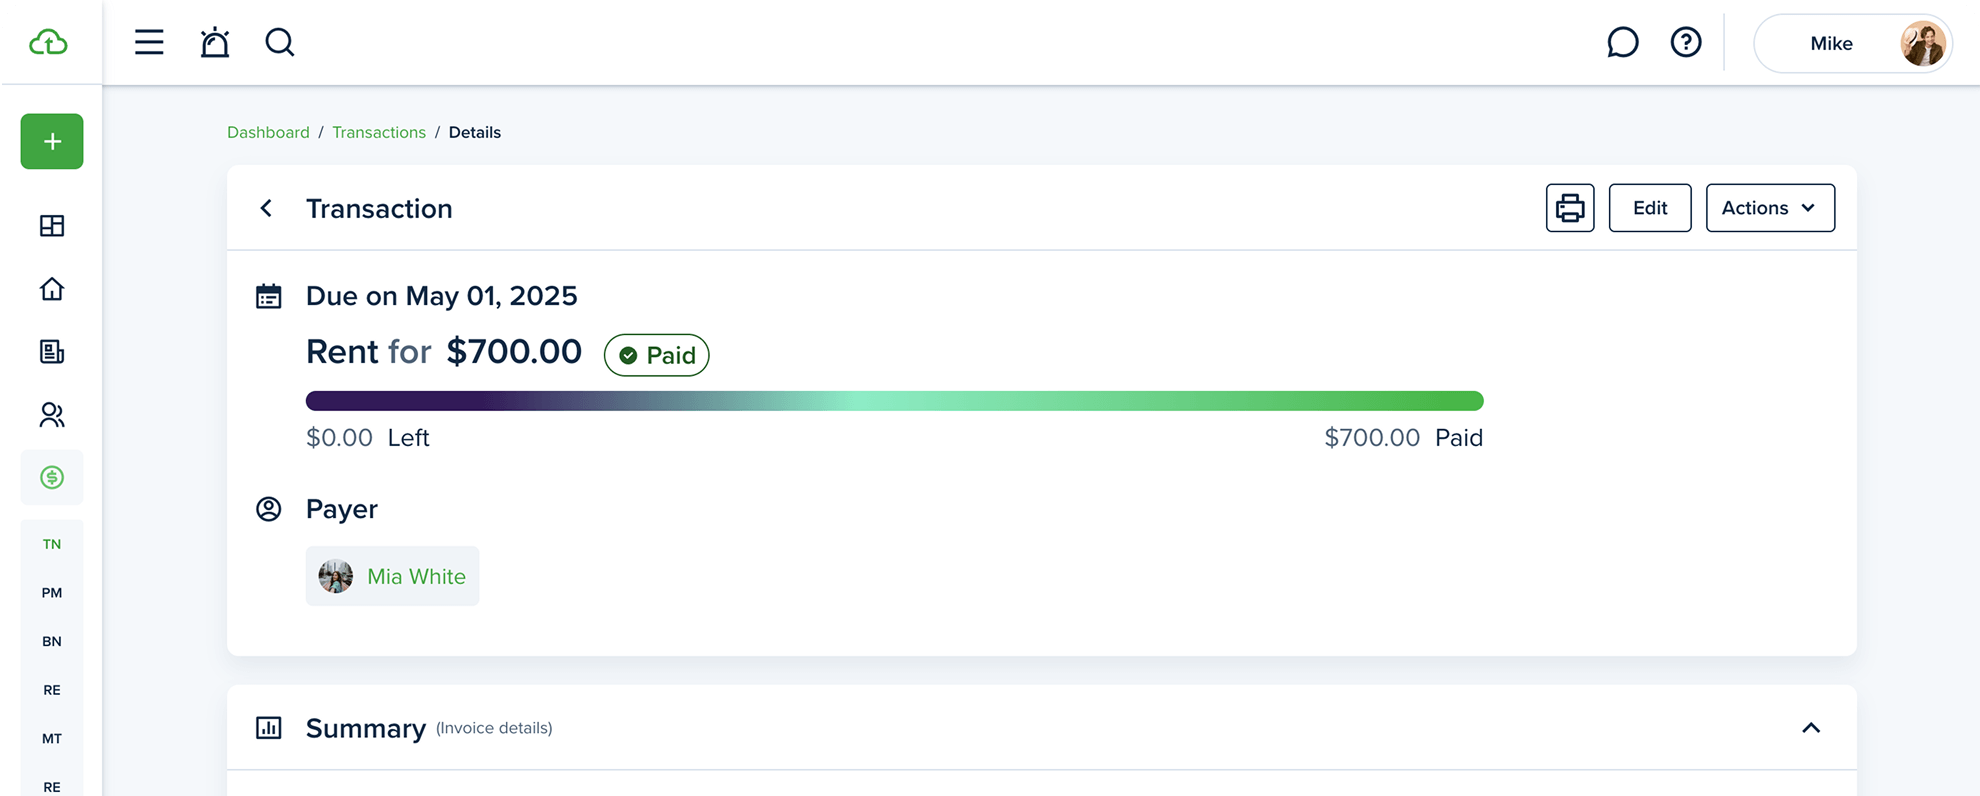Select the PM sidebar item
Image resolution: width=1980 pixels, height=796 pixels.
(x=52, y=593)
